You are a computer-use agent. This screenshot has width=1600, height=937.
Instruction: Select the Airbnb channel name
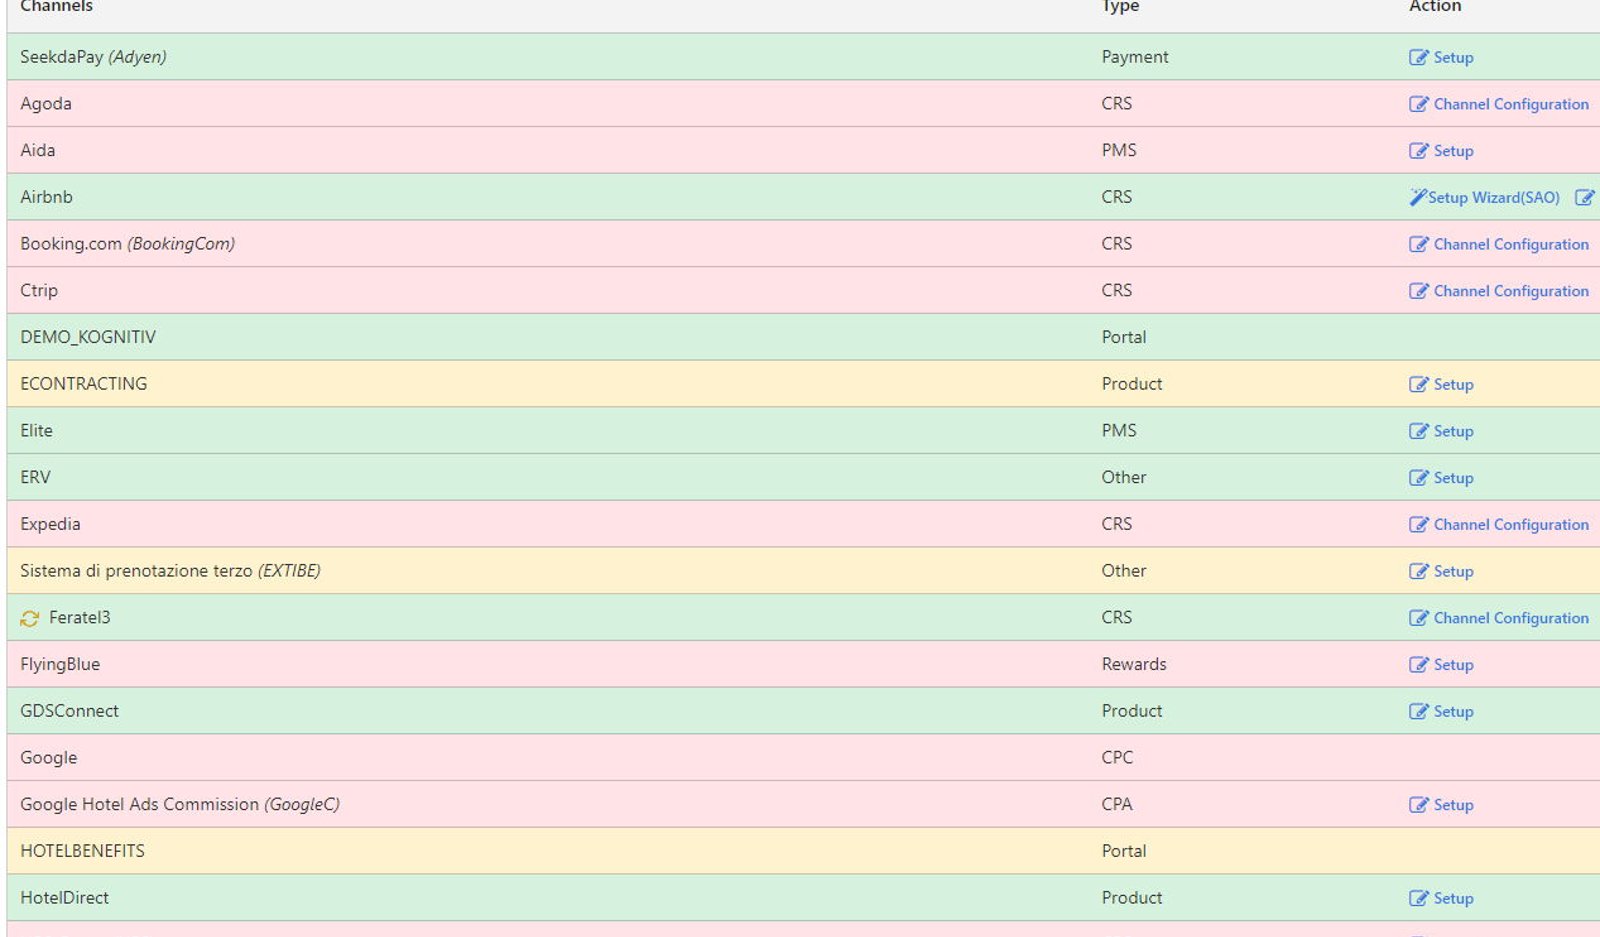coord(46,197)
